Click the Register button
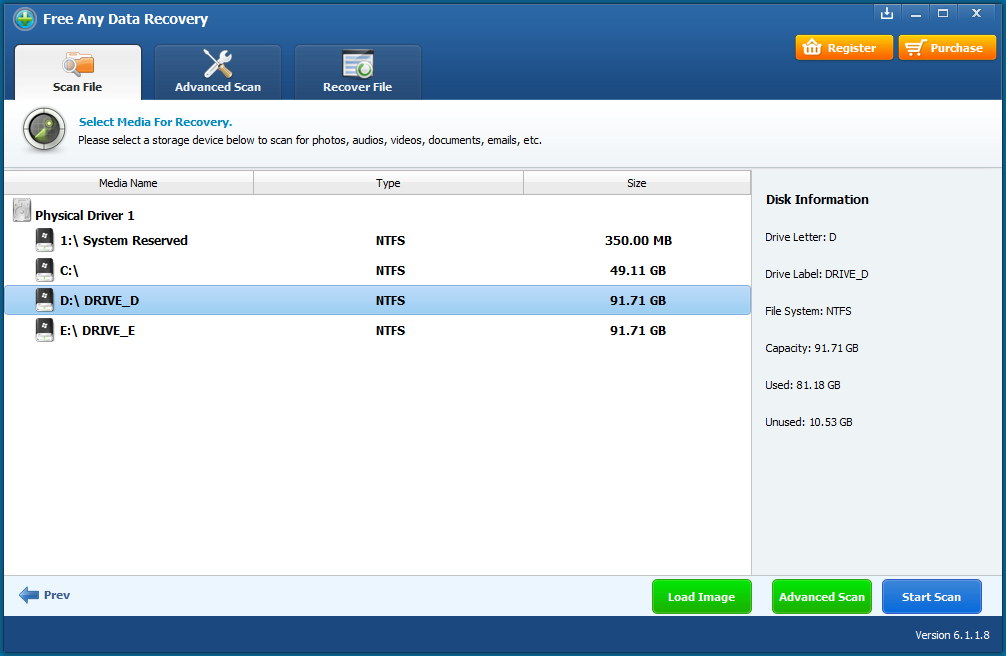The height and width of the screenshot is (656, 1006). 843,47
